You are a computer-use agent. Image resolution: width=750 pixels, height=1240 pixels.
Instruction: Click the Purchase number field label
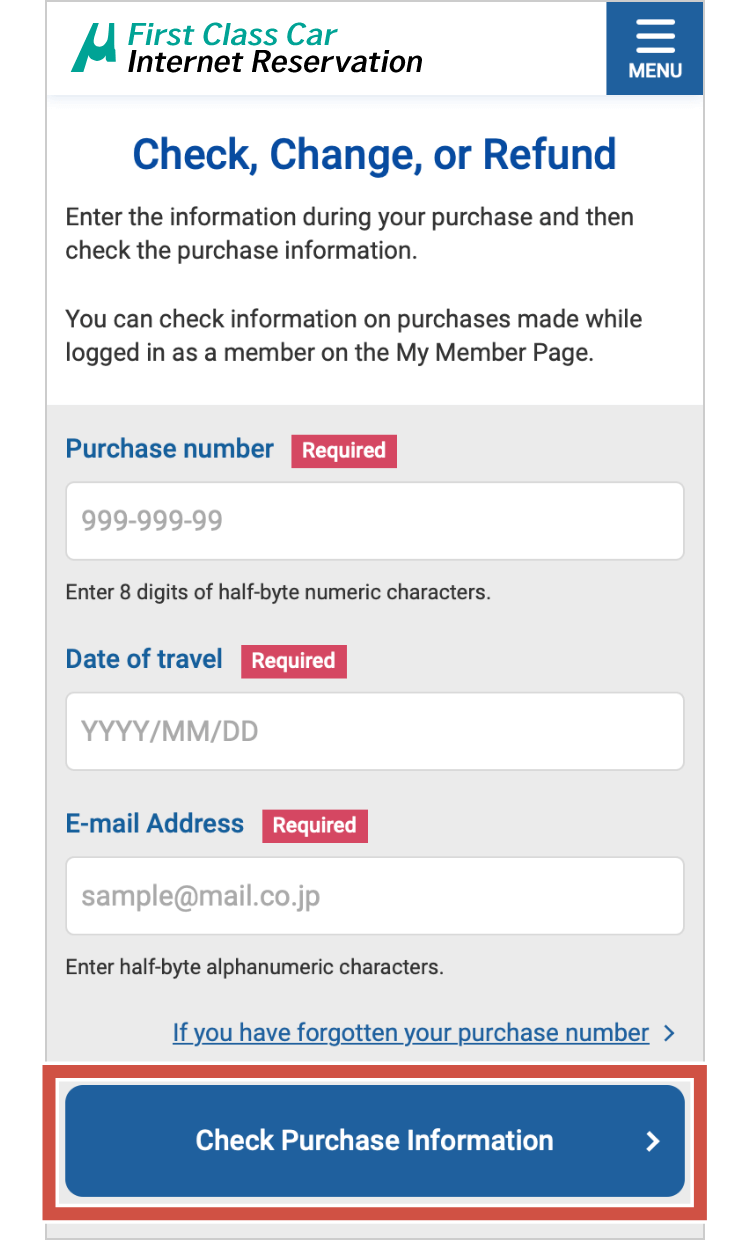169,449
